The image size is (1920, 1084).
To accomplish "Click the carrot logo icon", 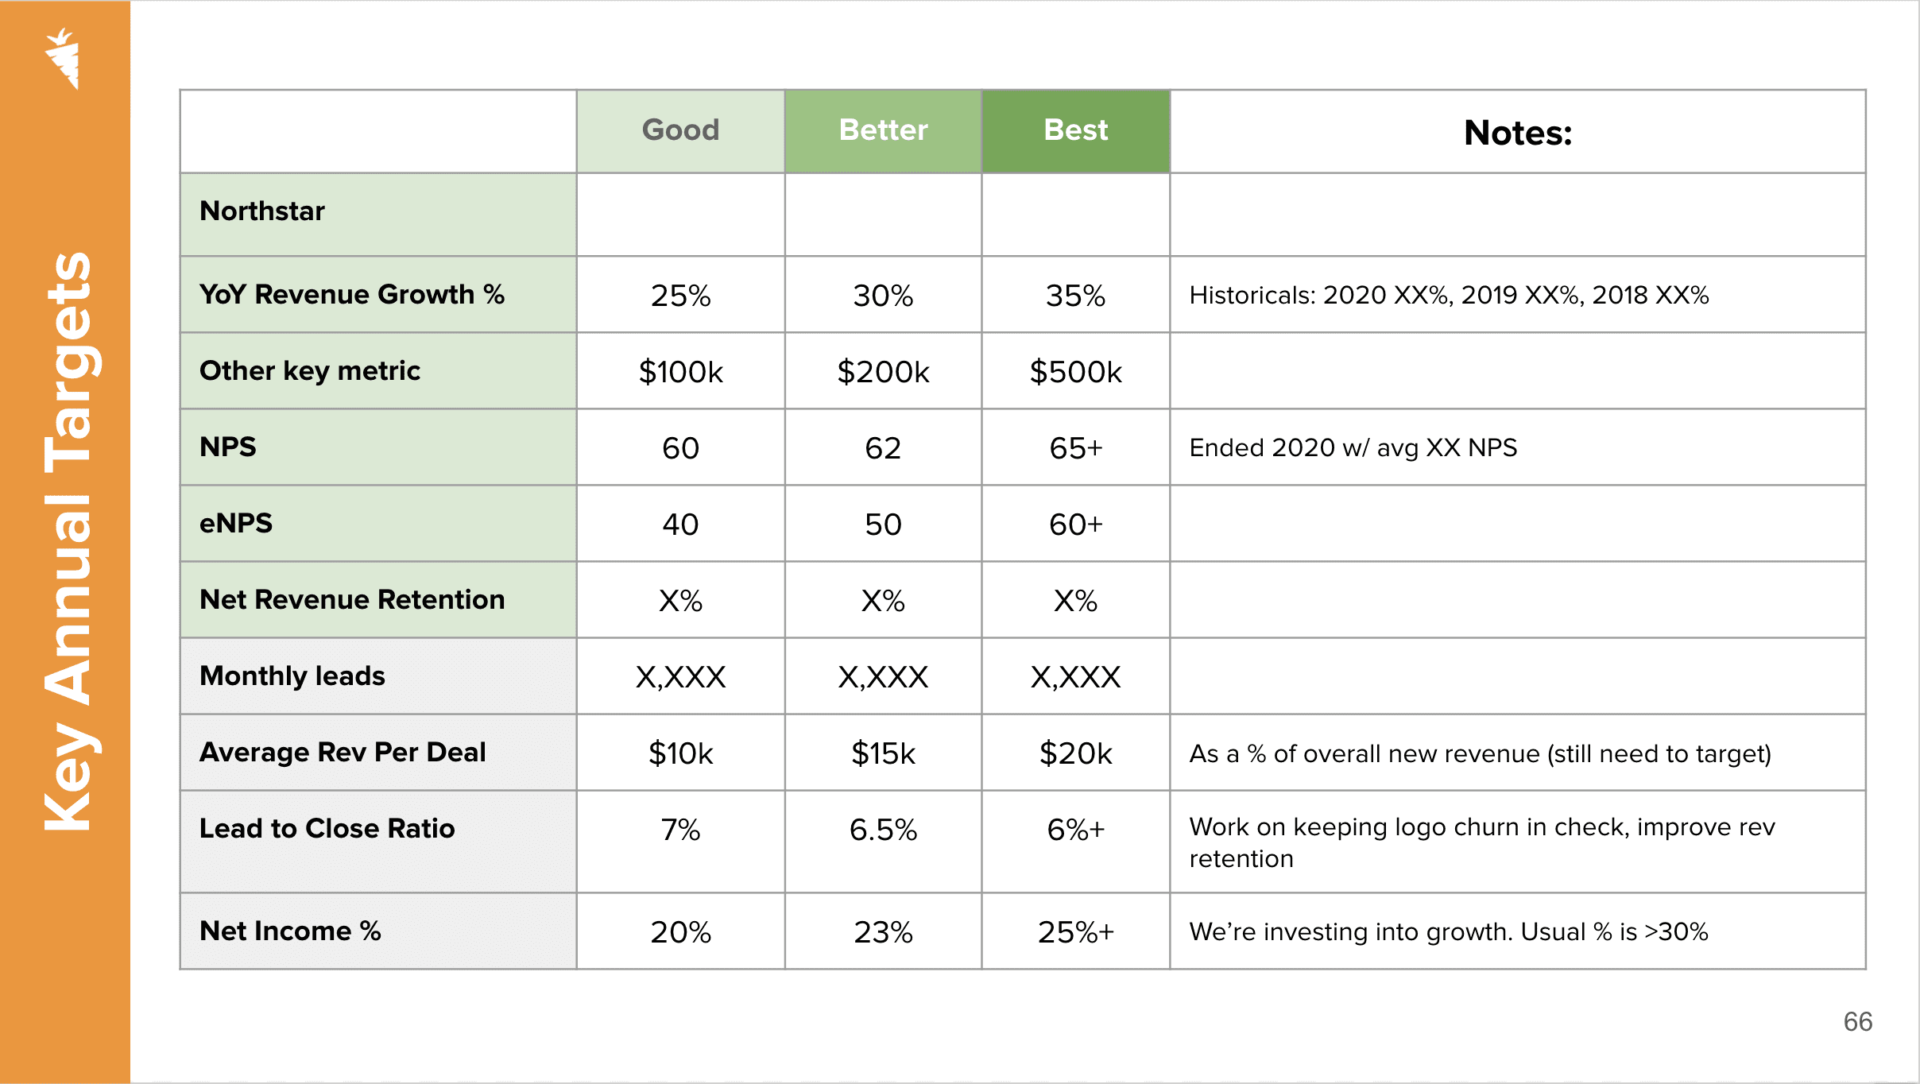I will point(63,58).
